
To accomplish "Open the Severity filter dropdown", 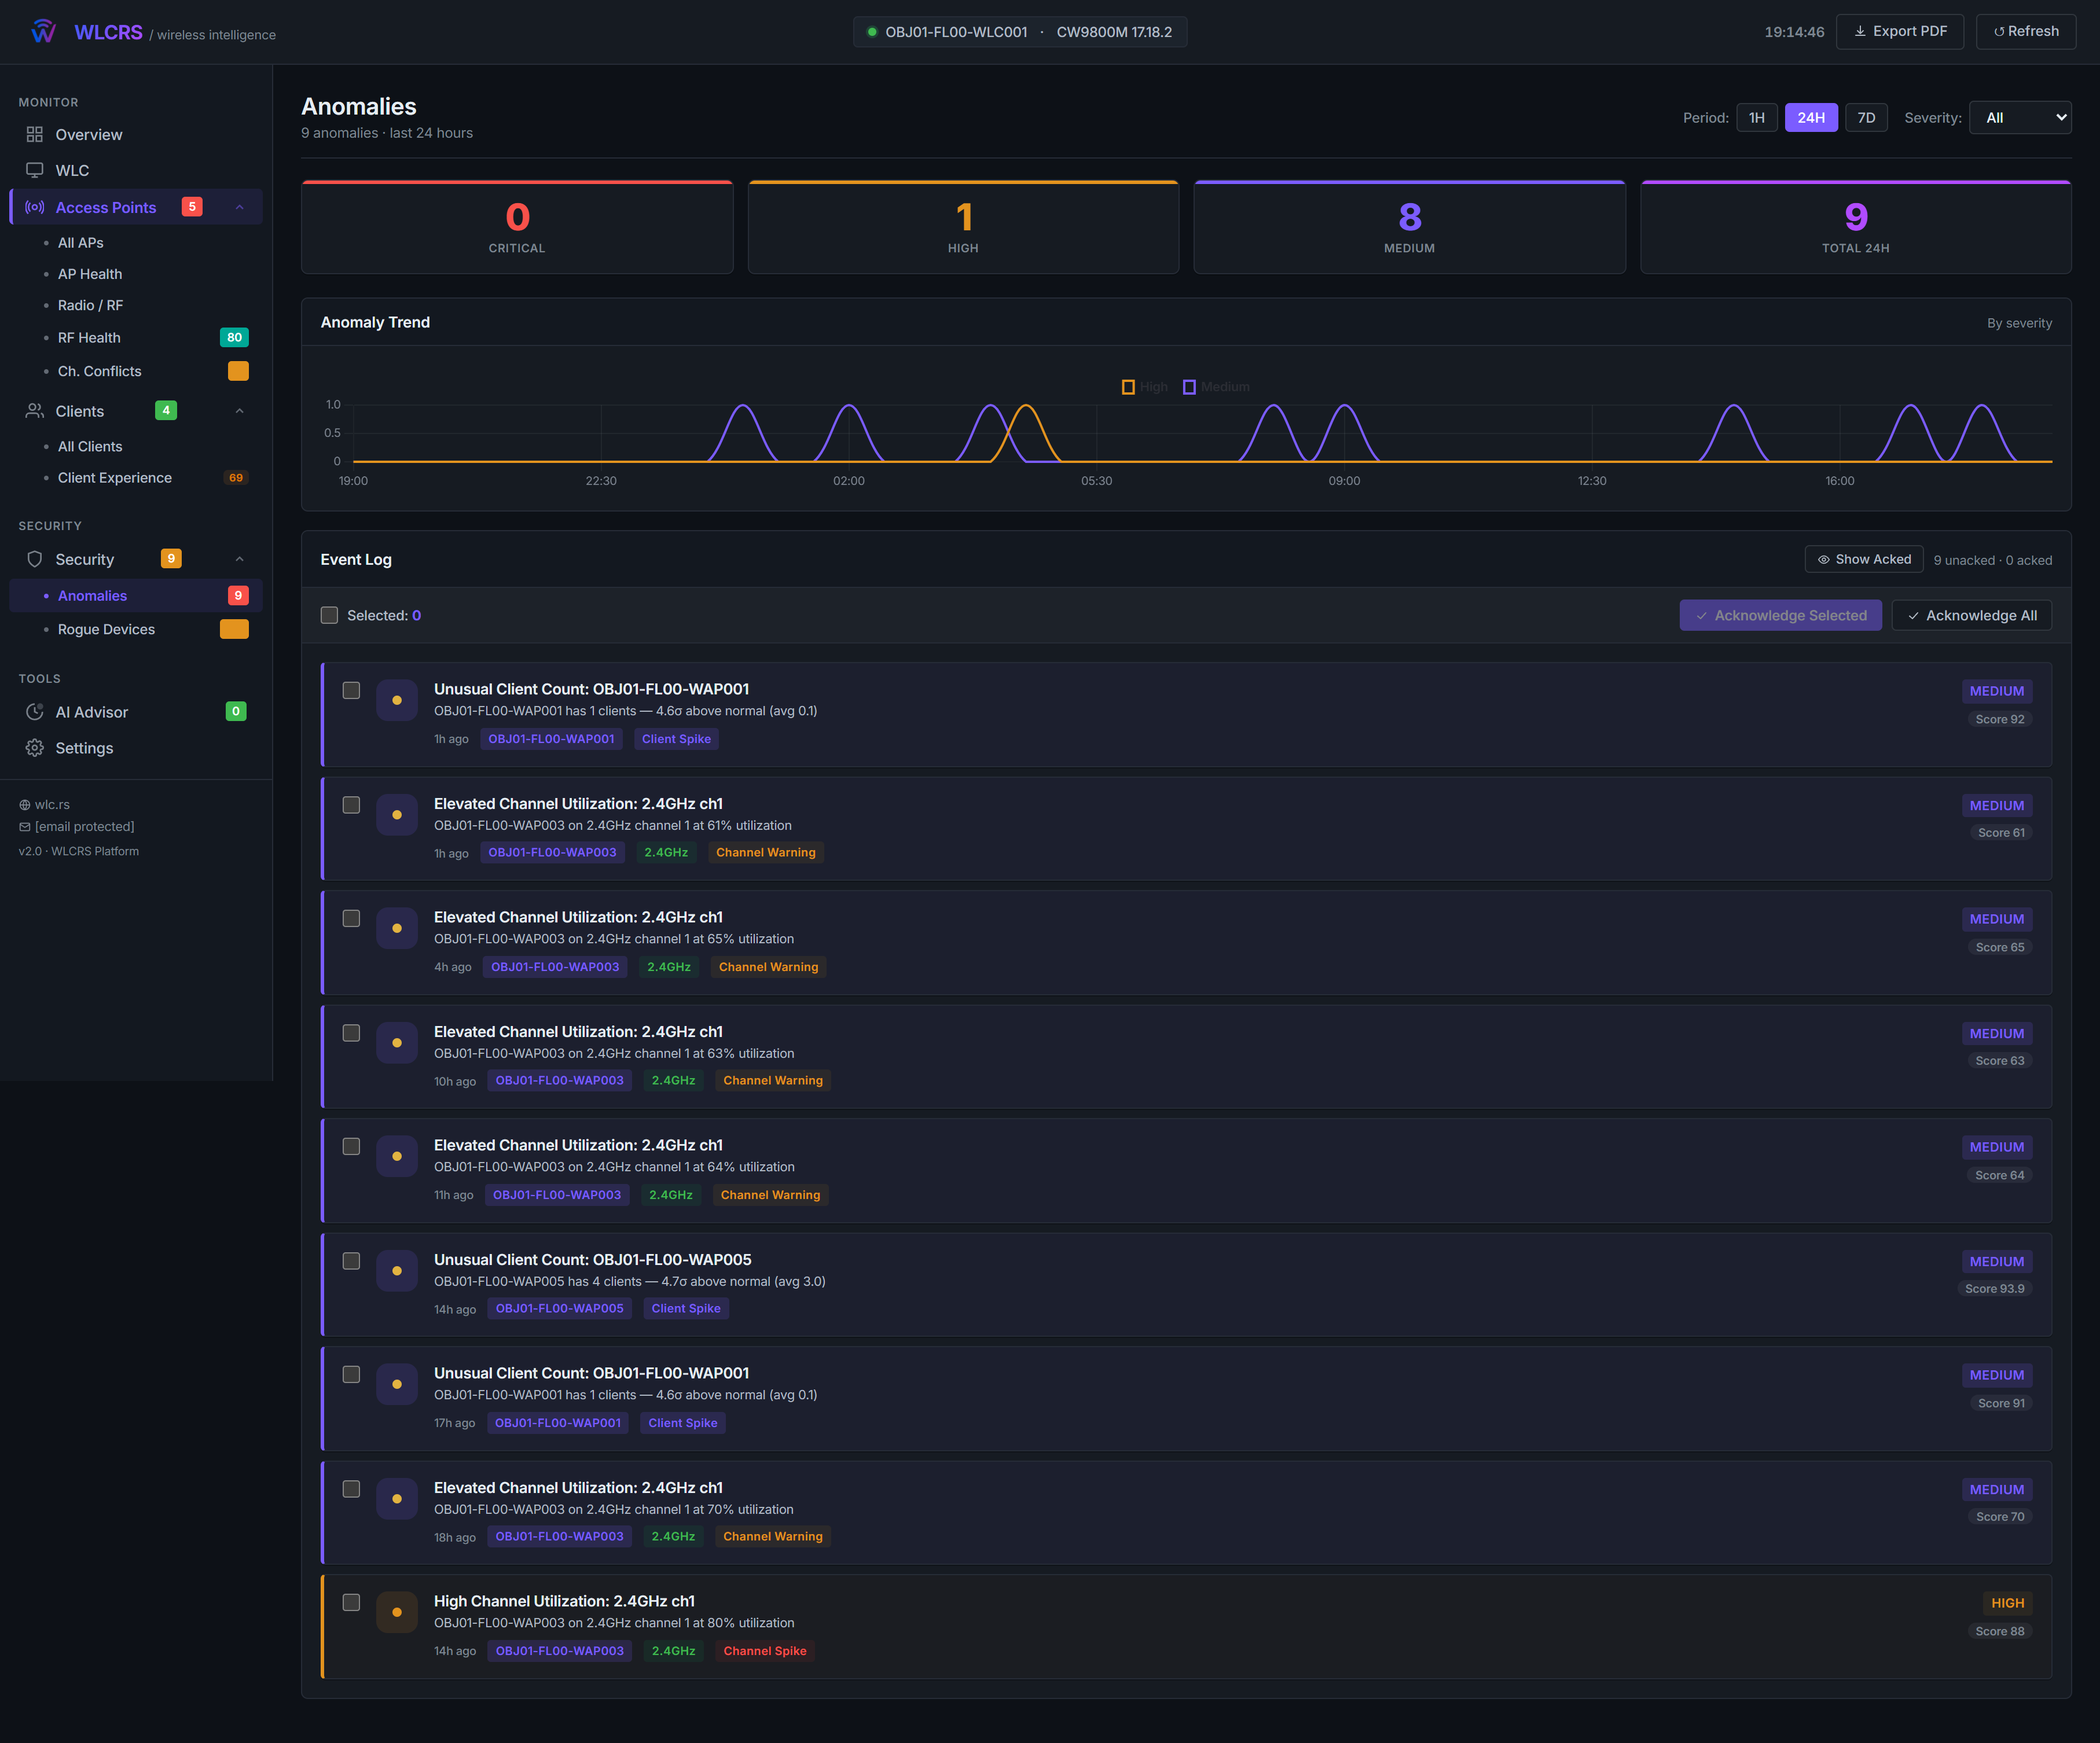I will point(2020,117).
